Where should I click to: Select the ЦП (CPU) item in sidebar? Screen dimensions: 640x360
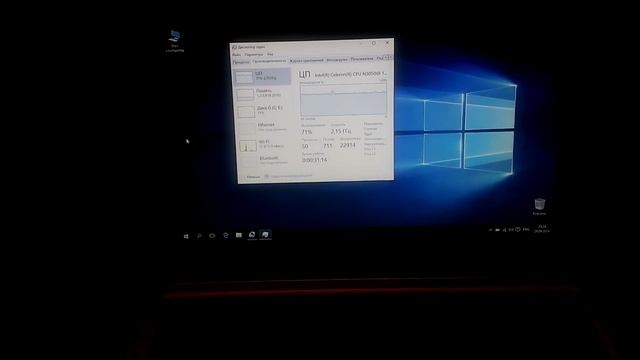[262, 77]
